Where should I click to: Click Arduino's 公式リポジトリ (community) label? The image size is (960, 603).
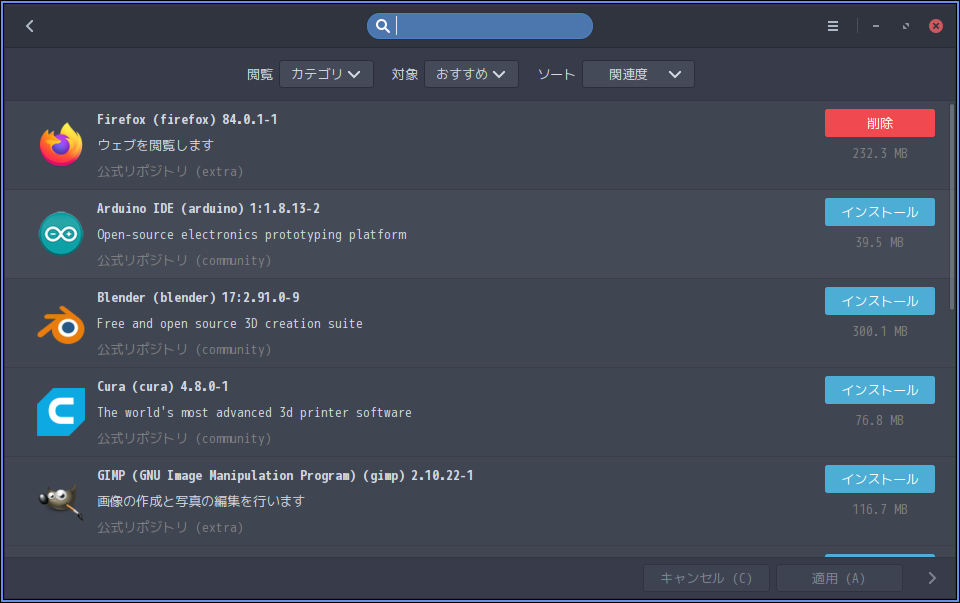(x=184, y=260)
